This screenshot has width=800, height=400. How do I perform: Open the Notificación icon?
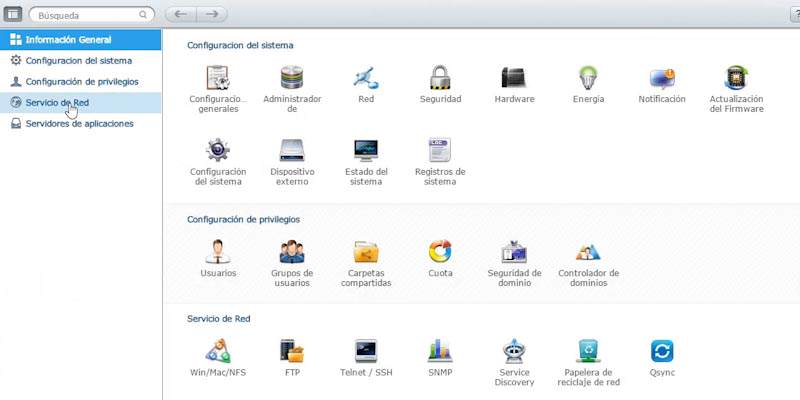coord(662,78)
